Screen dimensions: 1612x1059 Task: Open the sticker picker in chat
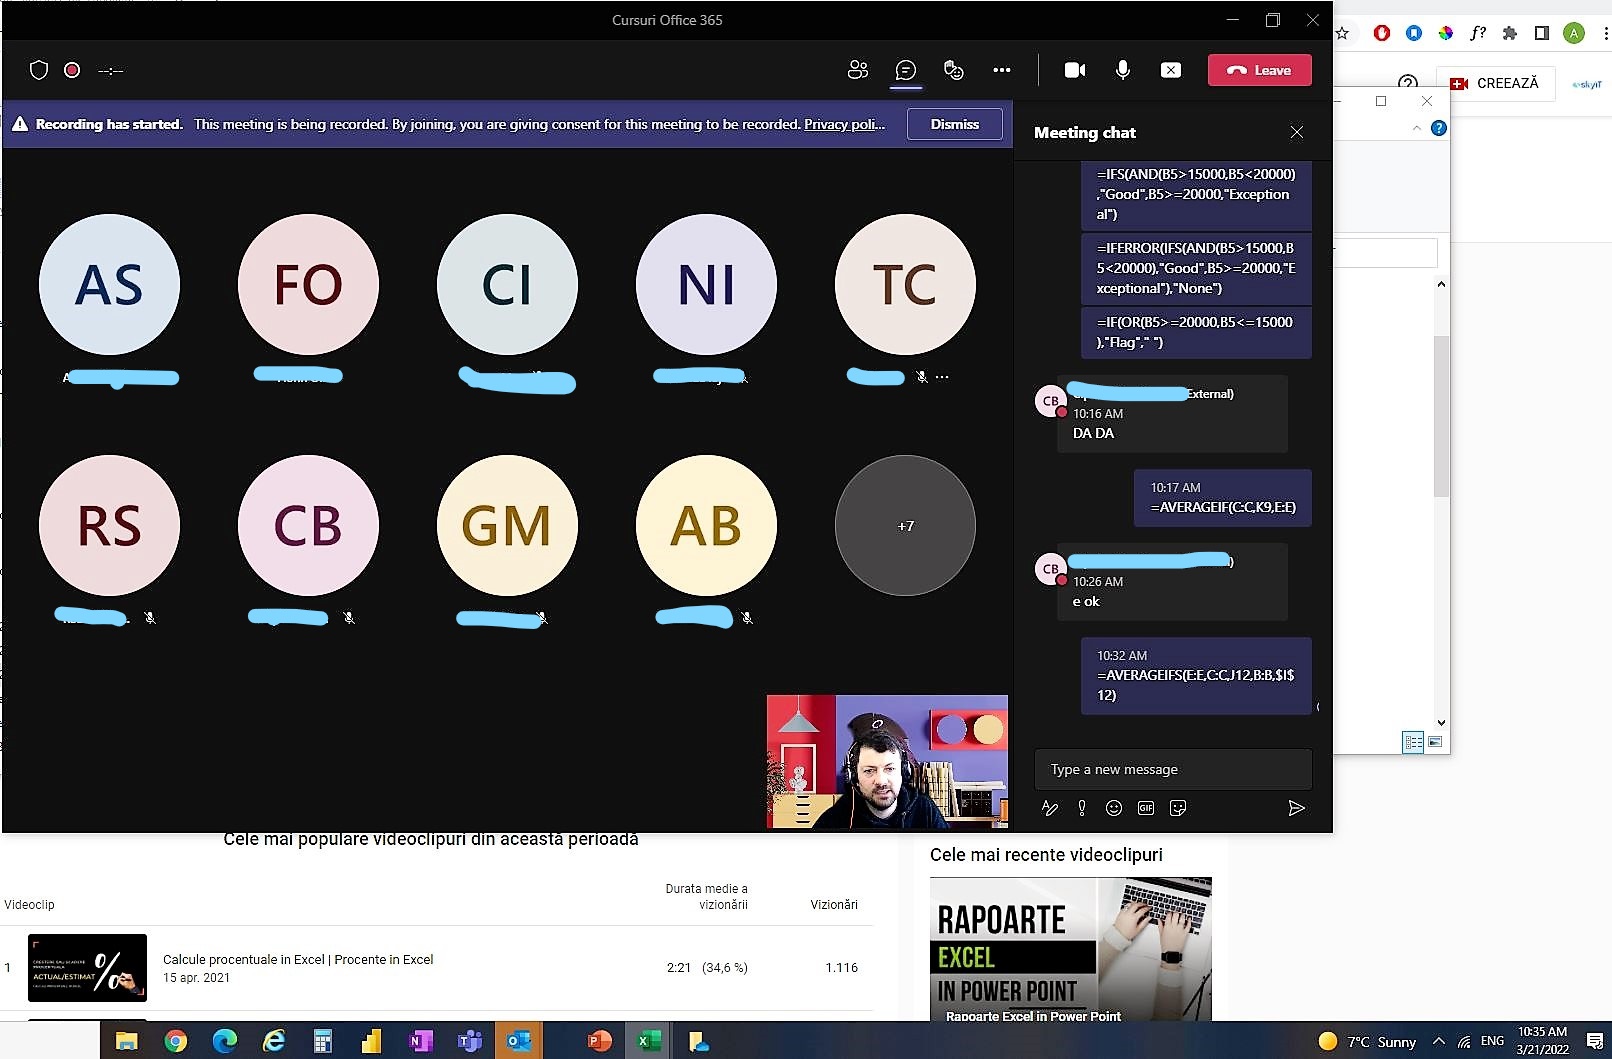(1178, 808)
